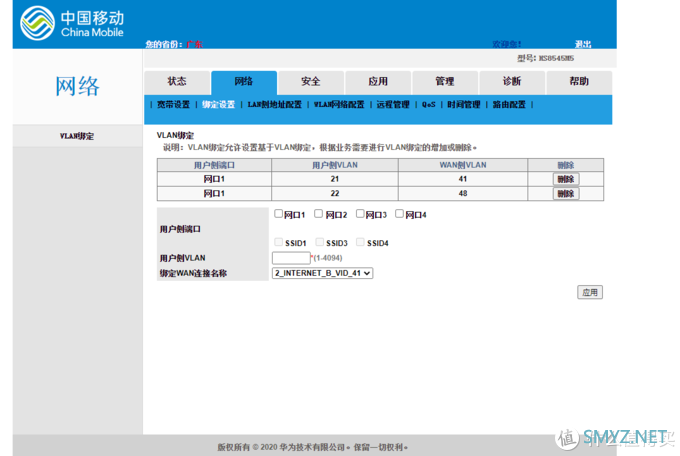Open 远程管理 submenu

[x=393, y=105]
